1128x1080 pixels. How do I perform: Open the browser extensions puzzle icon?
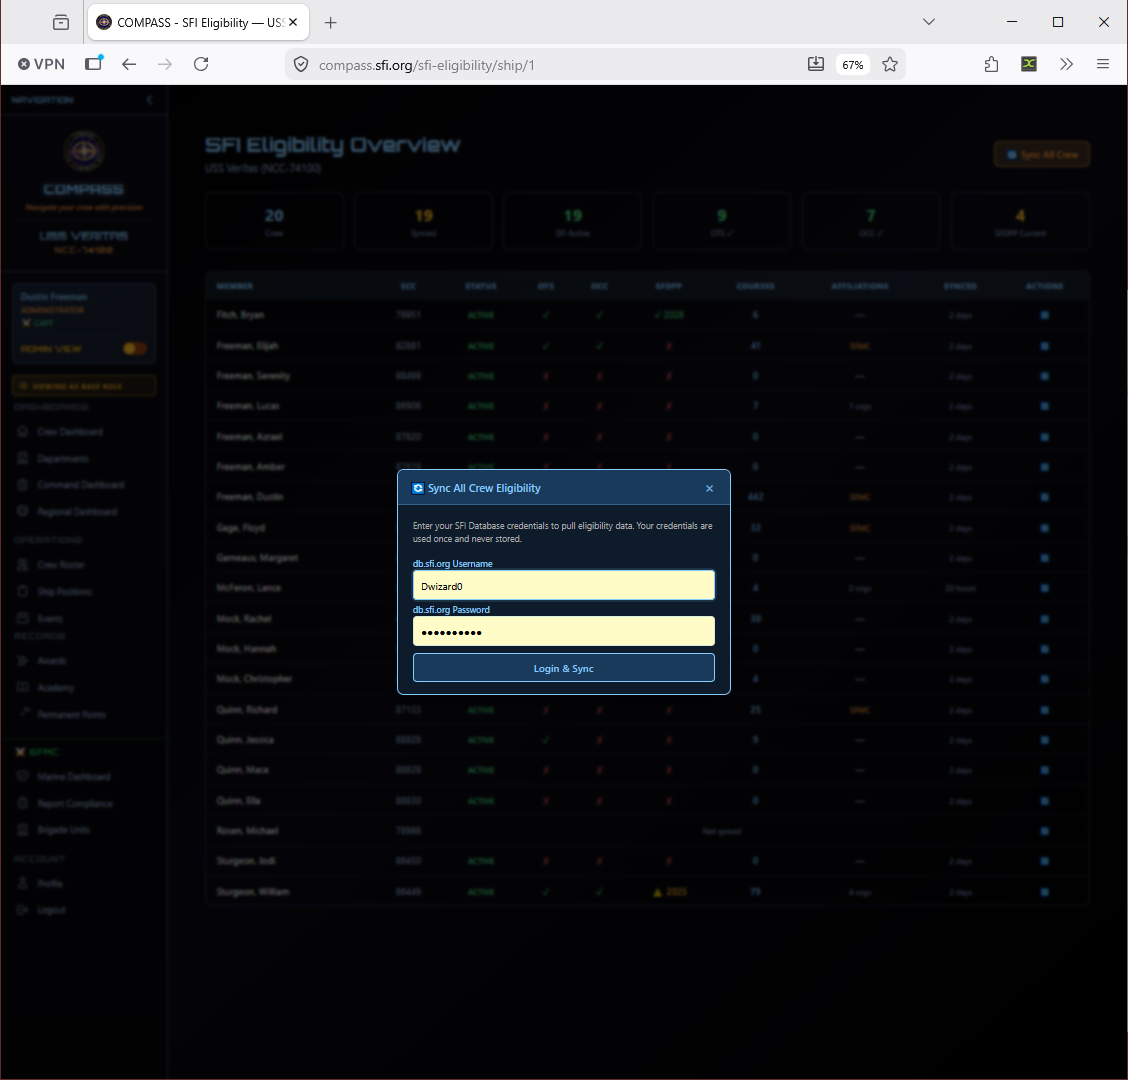point(991,65)
